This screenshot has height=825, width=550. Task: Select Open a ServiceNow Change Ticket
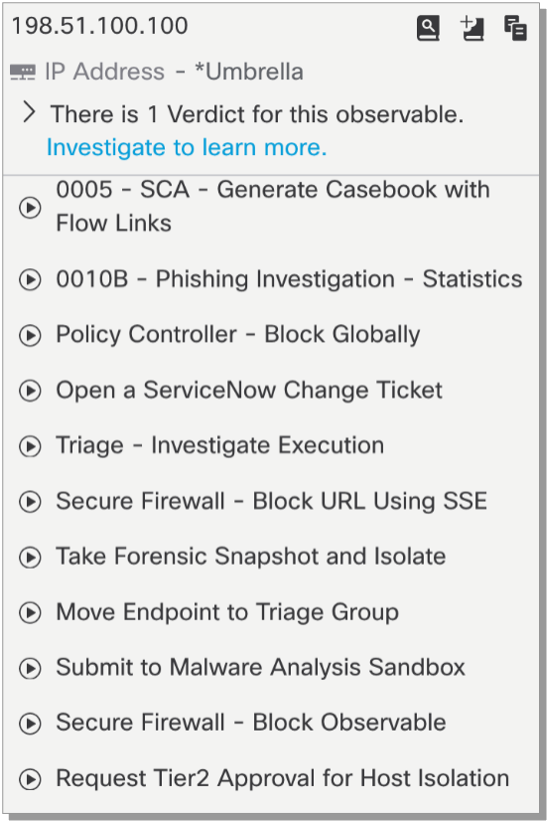pos(249,390)
